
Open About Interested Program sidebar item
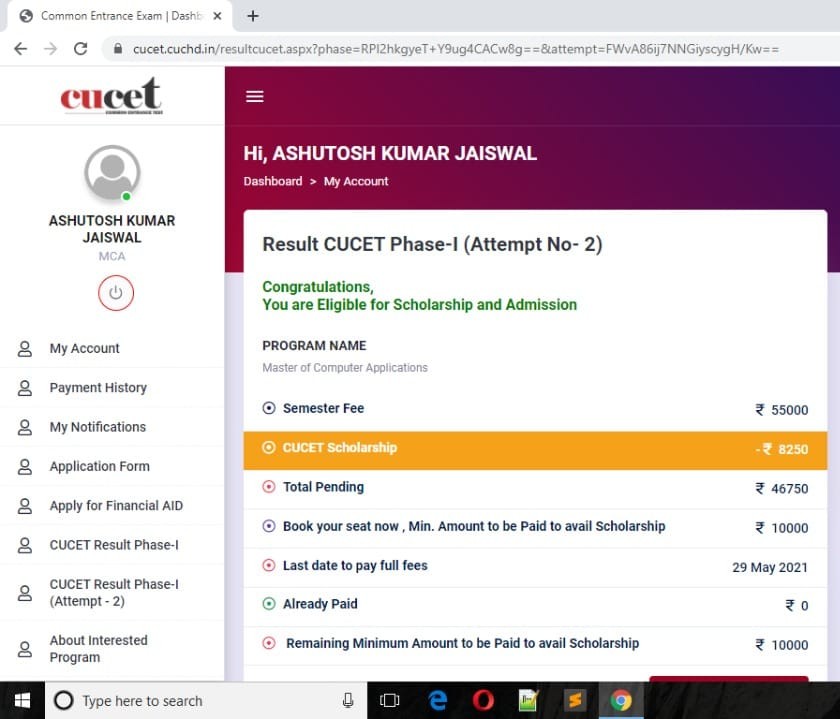[x=99, y=649]
